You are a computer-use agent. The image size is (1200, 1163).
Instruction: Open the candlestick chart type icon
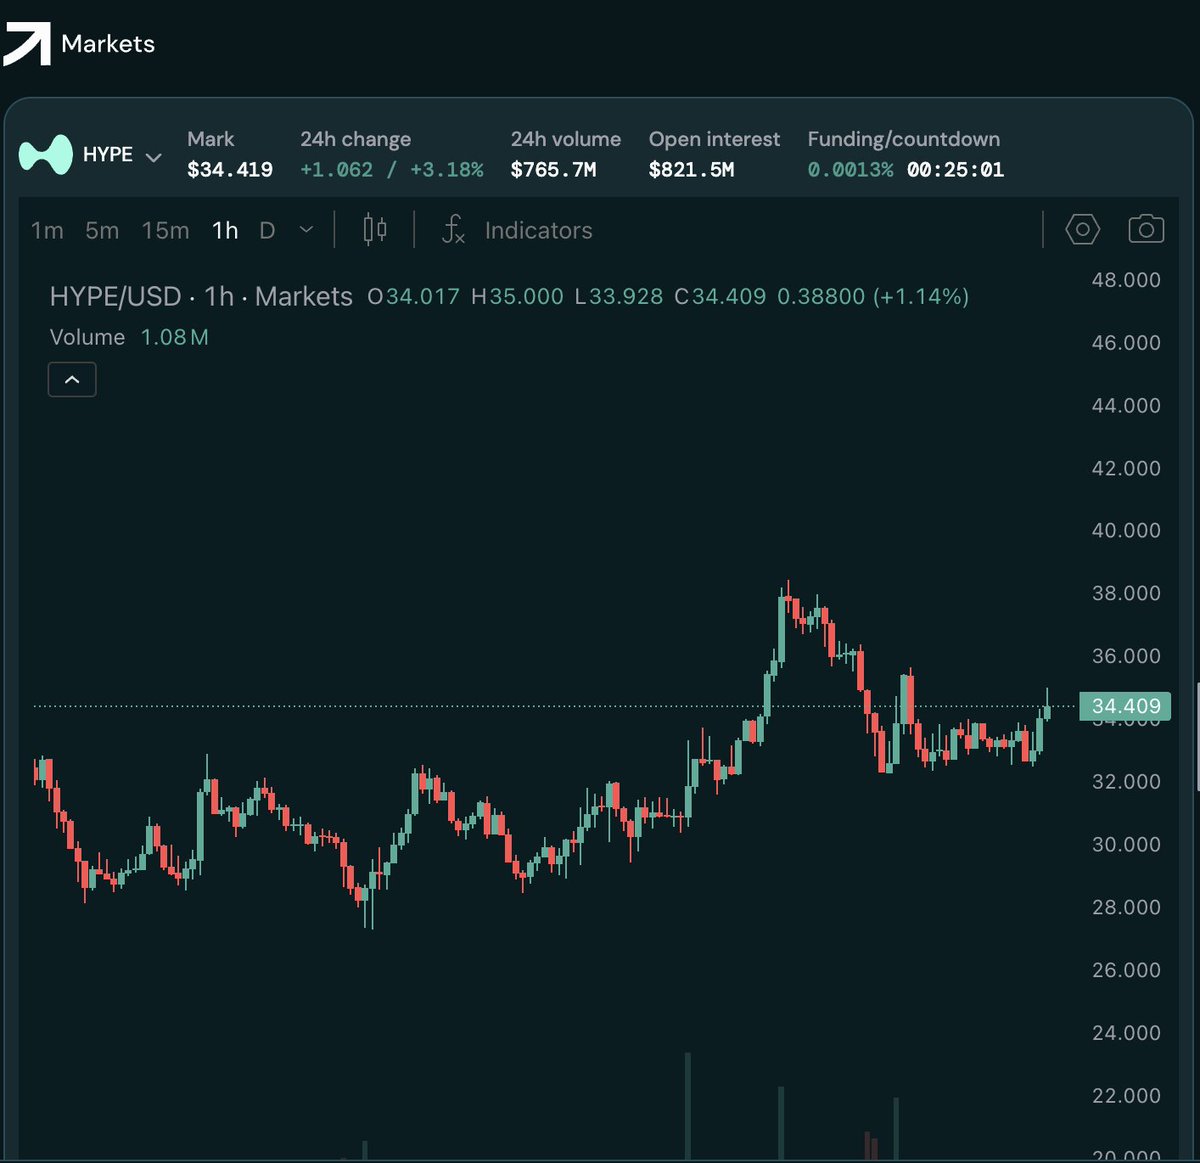pyautogui.click(x=375, y=230)
